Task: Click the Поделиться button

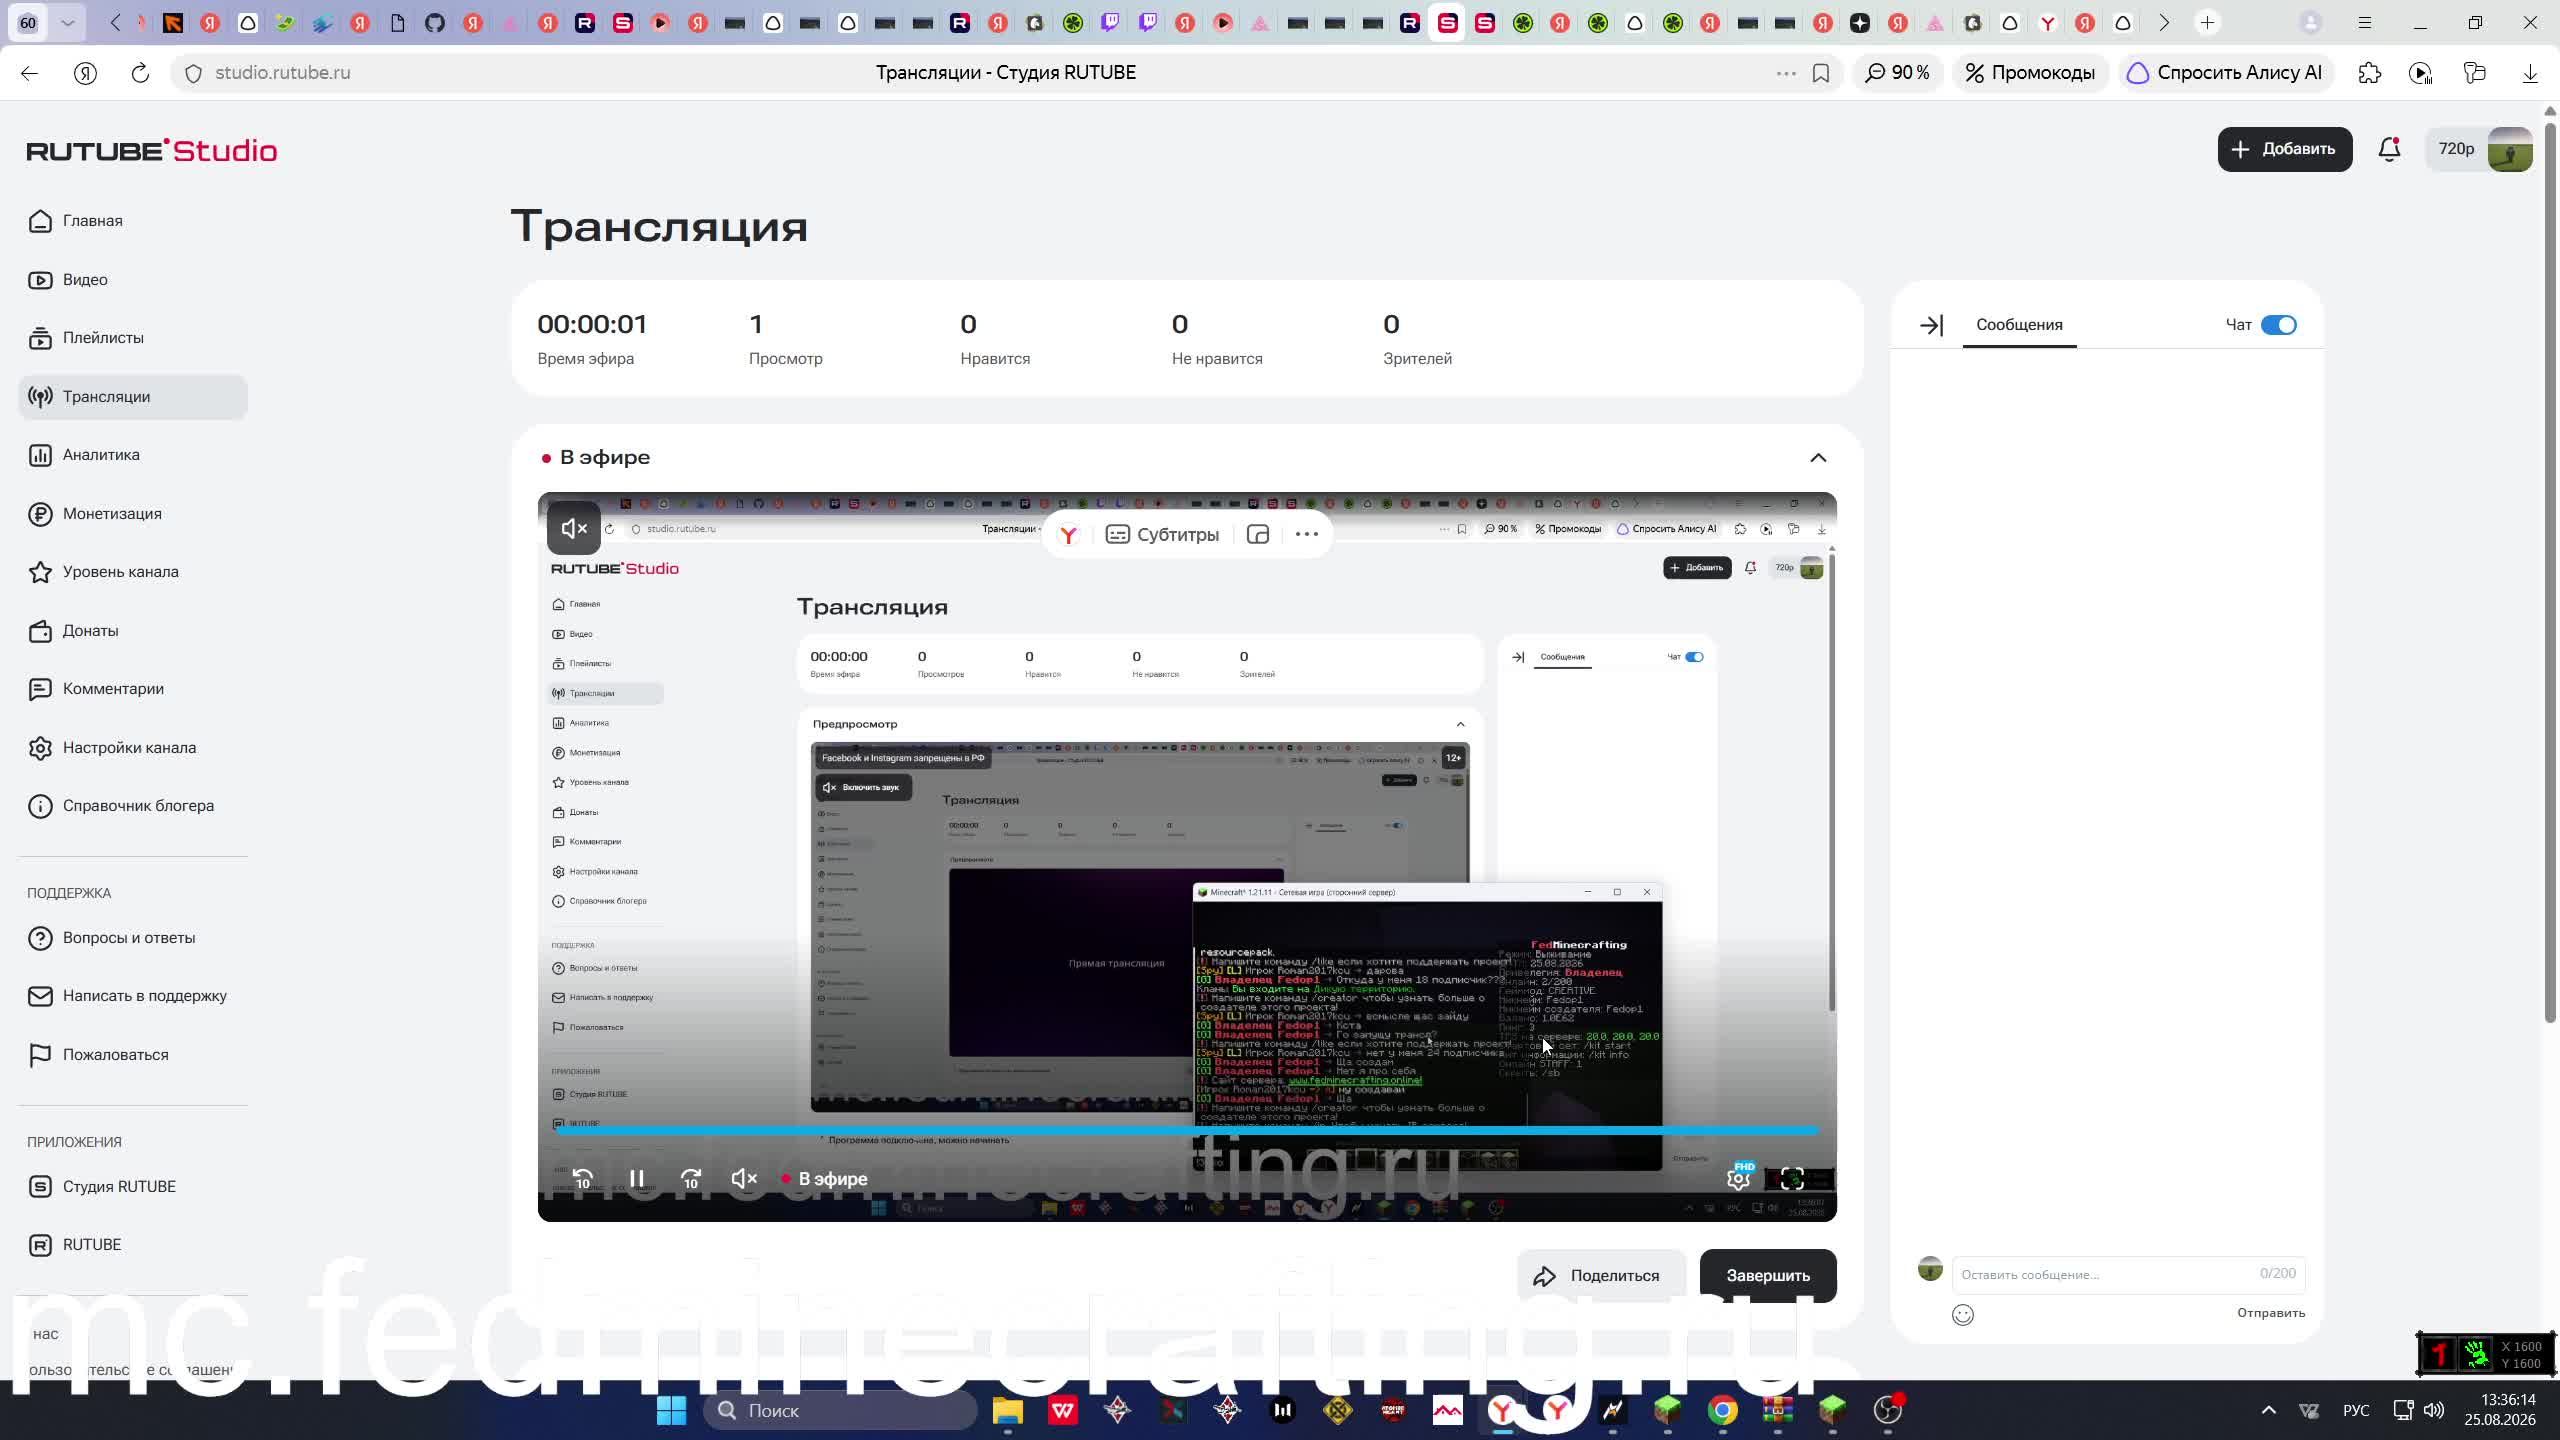Action: tap(1602, 1276)
